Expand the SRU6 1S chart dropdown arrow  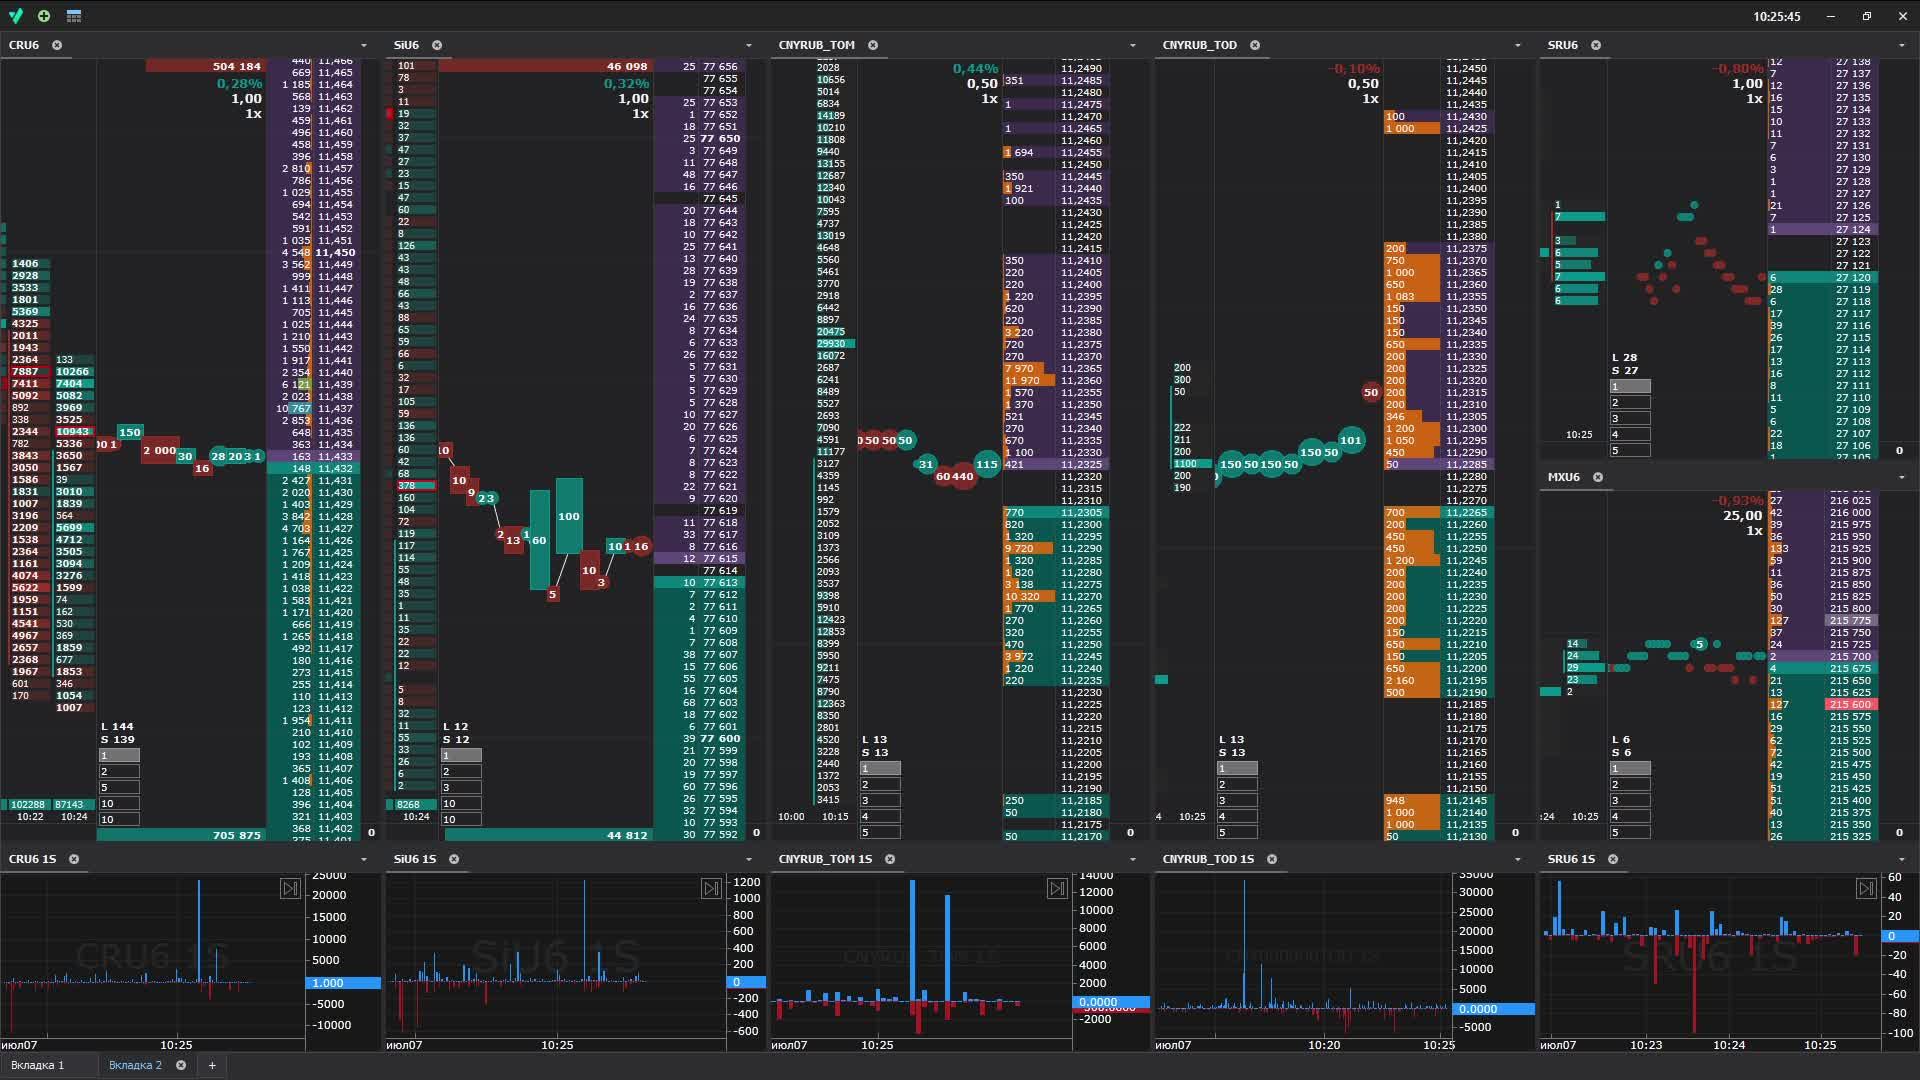pos(1902,859)
